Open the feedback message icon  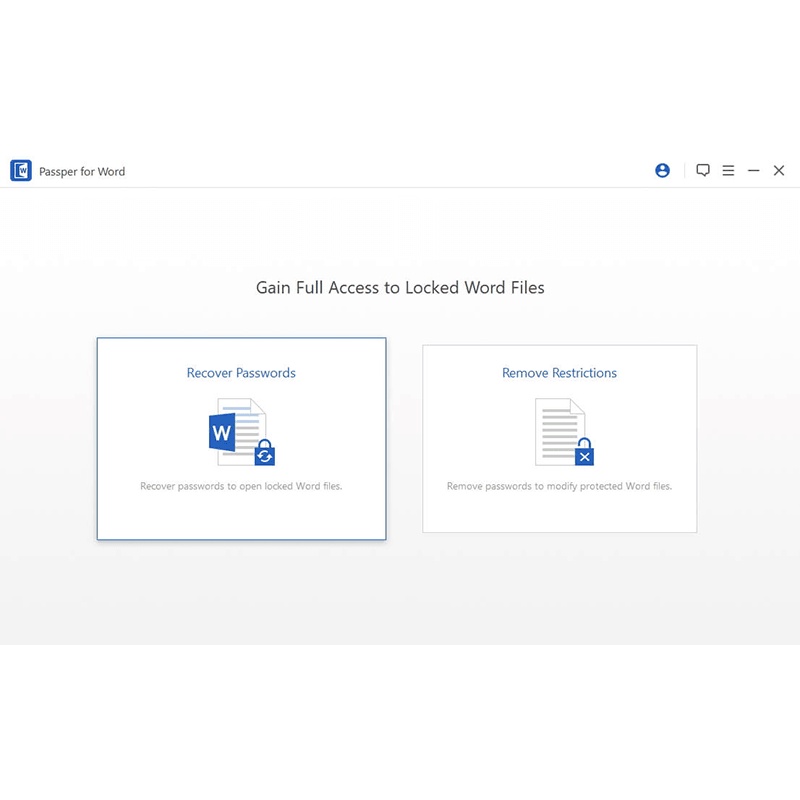click(x=703, y=171)
